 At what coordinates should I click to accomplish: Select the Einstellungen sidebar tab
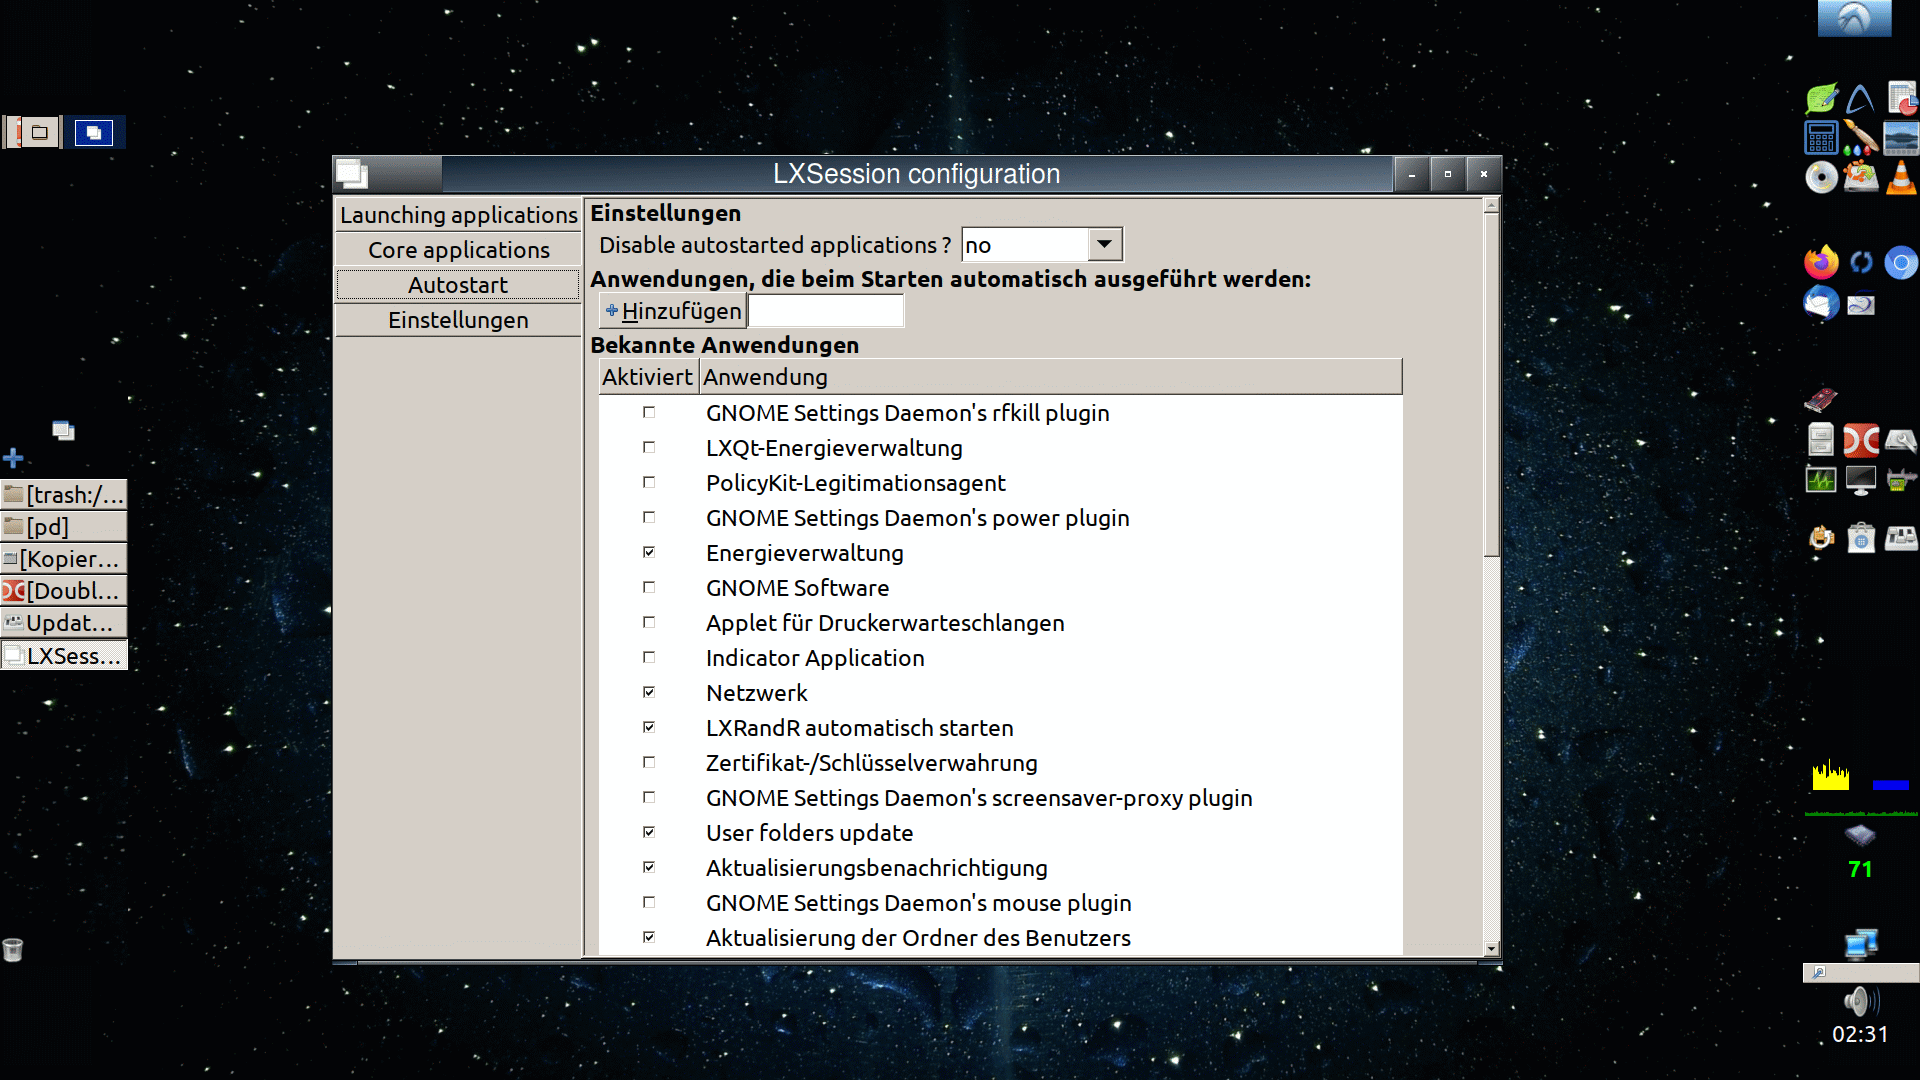458,320
